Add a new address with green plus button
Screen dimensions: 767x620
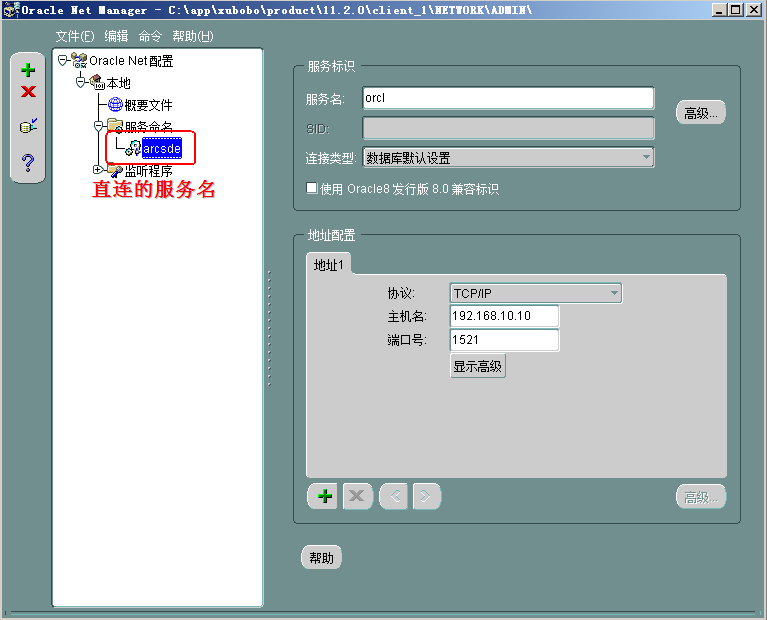(324, 496)
